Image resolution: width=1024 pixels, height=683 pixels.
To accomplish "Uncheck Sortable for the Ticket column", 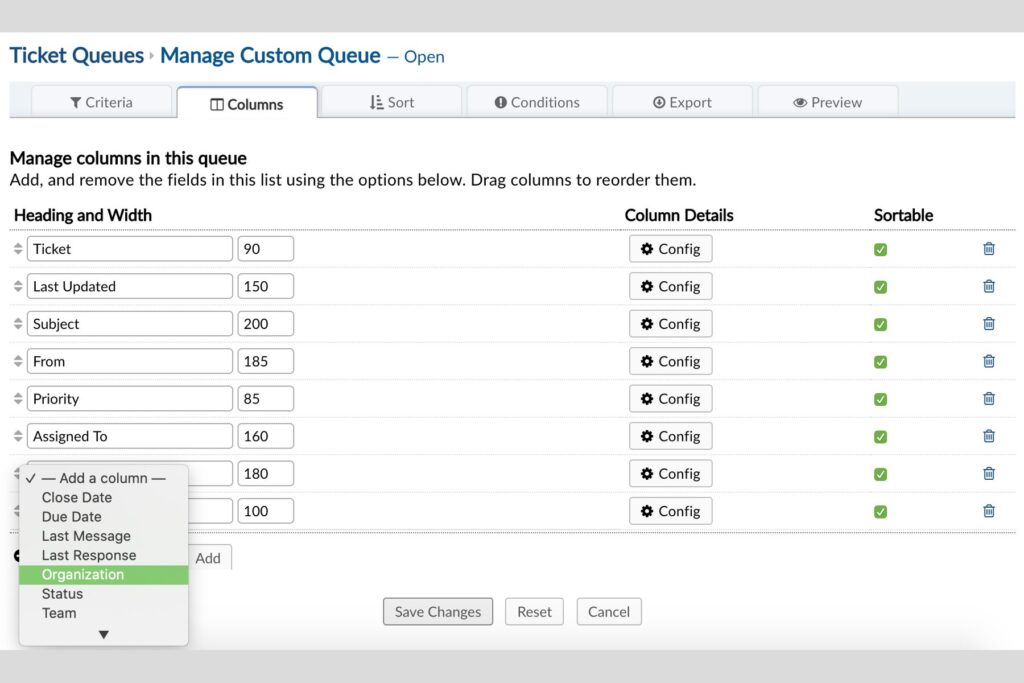I will (880, 250).
